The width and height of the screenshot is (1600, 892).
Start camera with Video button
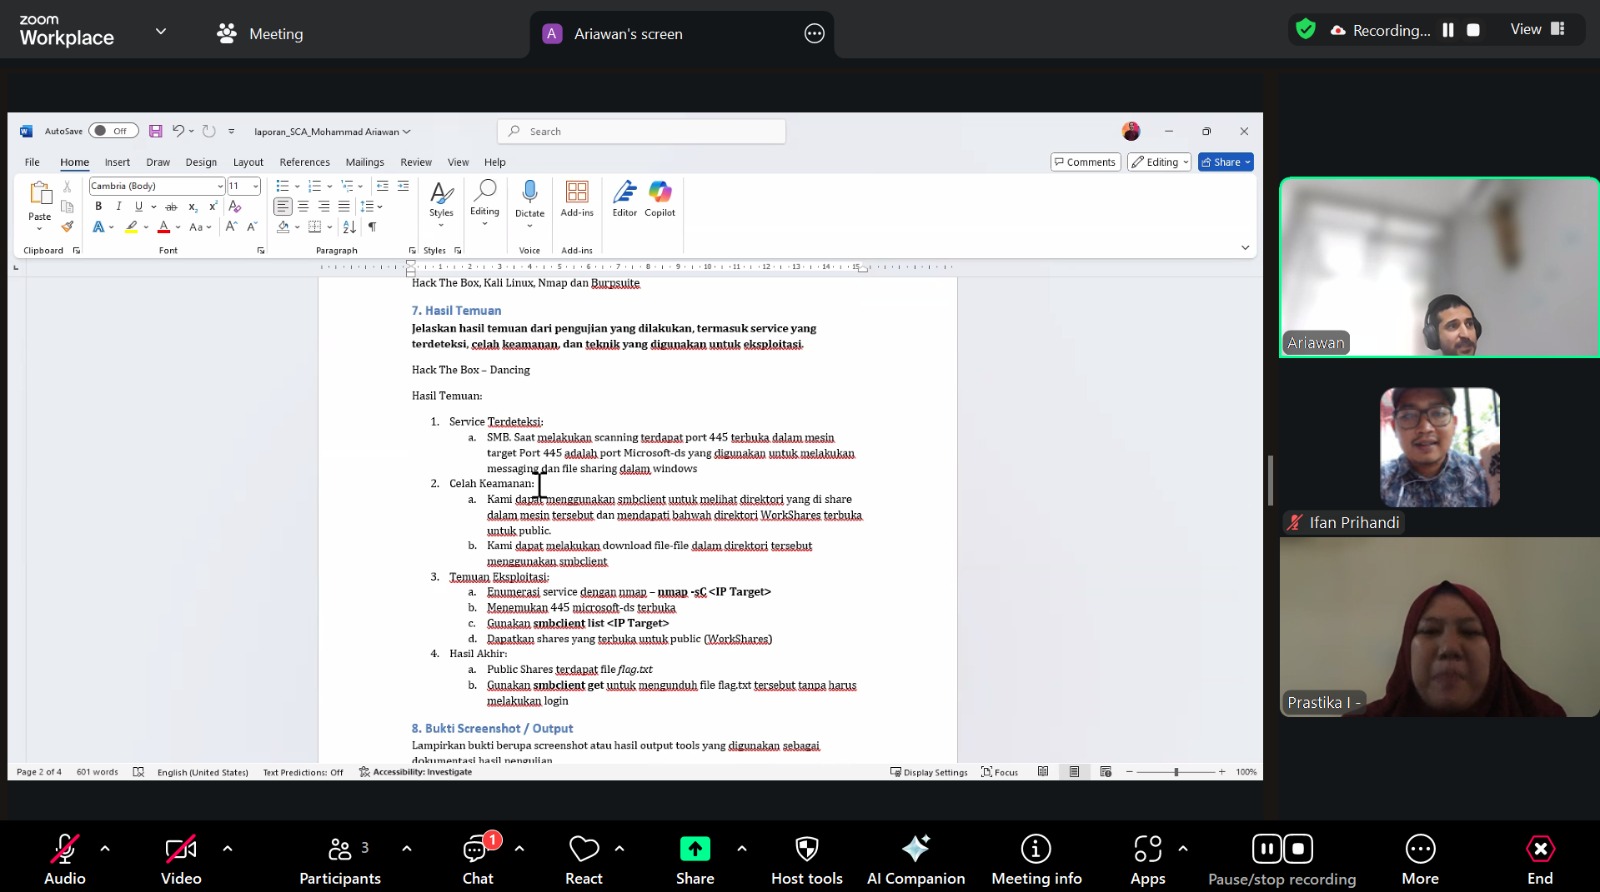(x=181, y=859)
